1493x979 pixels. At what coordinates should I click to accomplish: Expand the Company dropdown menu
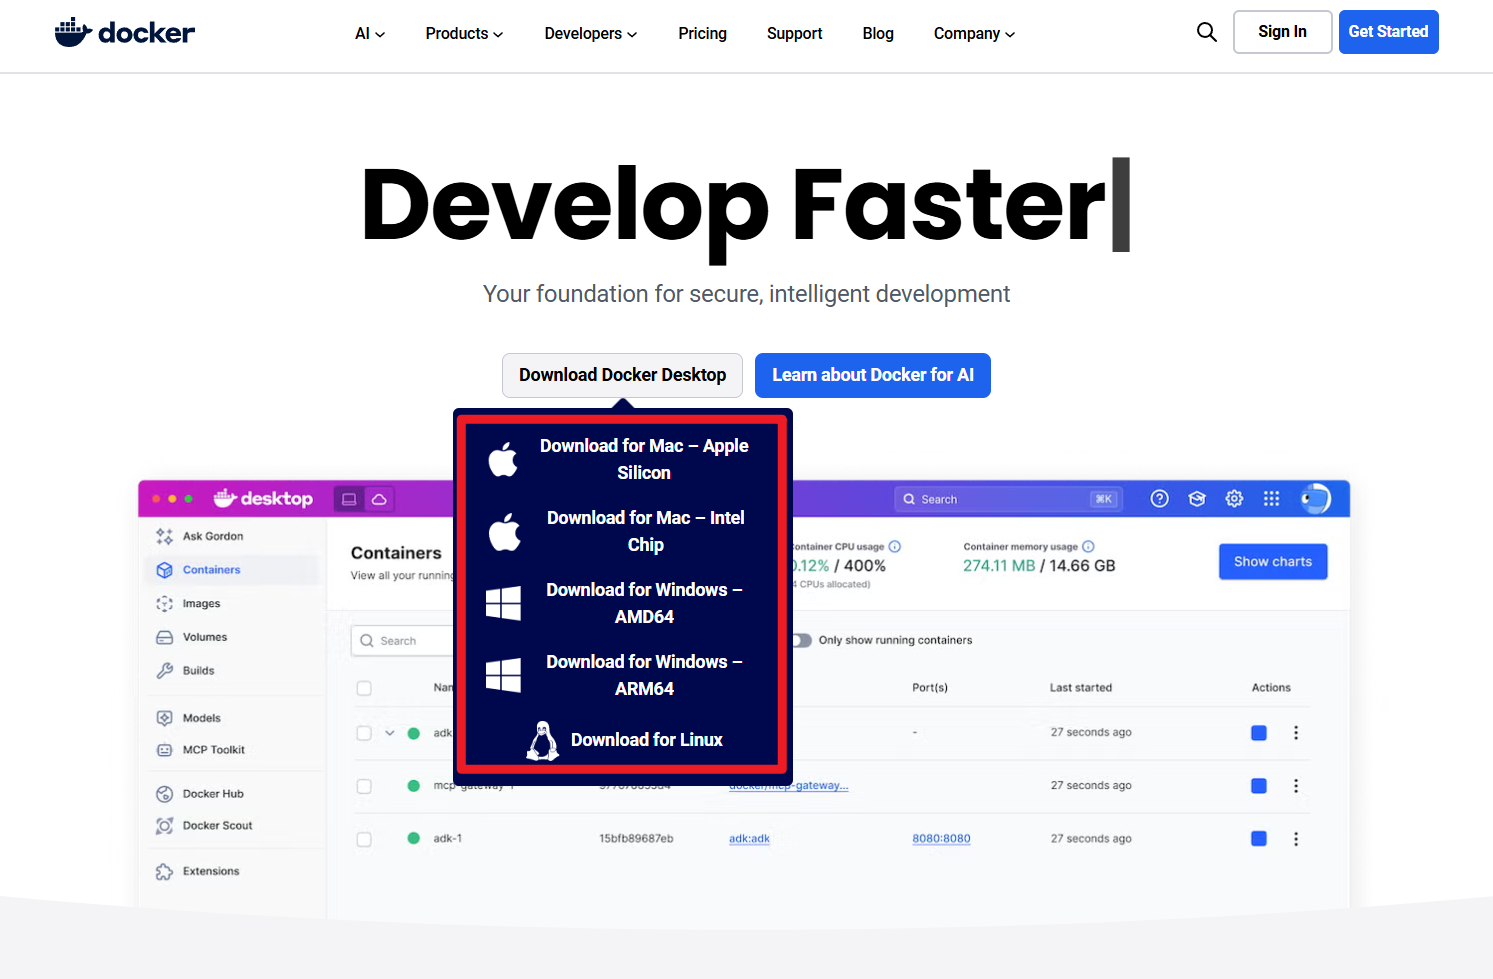pos(974,34)
